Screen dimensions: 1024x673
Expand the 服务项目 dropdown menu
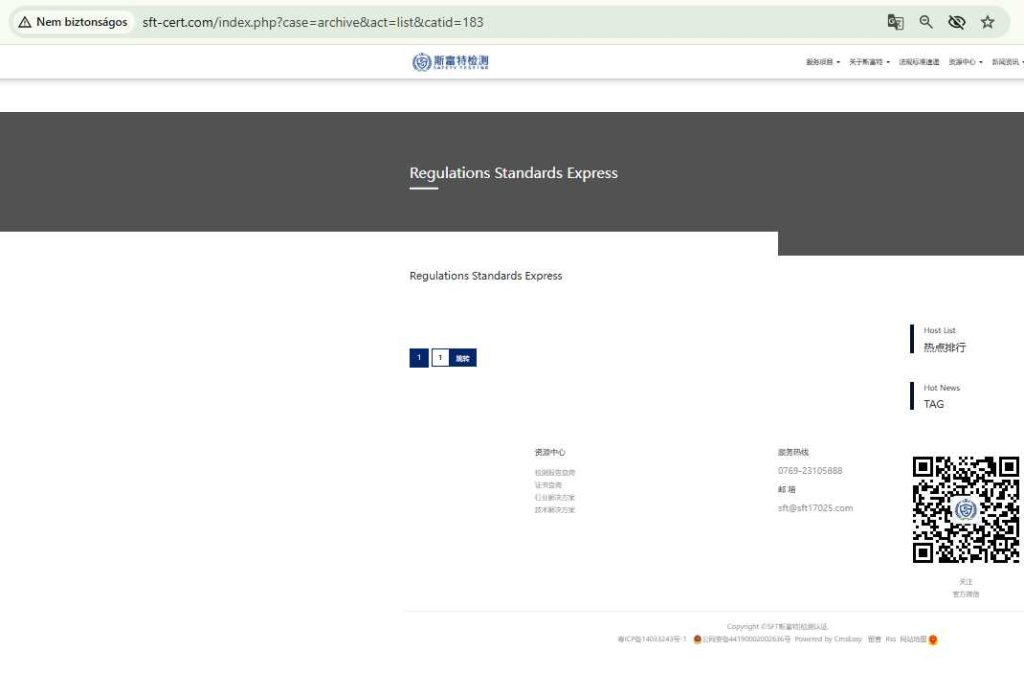pyautogui.click(x=822, y=62)
